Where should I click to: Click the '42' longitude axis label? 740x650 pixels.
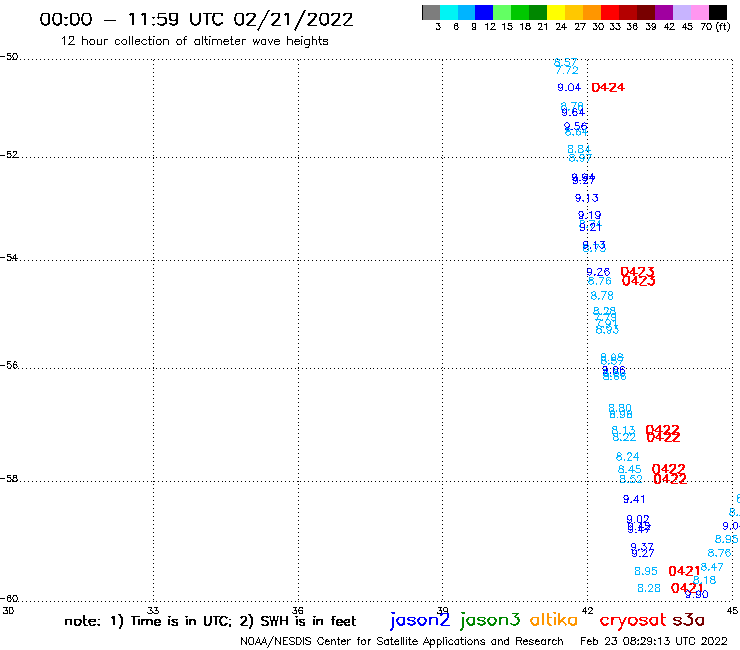(588, 610)
